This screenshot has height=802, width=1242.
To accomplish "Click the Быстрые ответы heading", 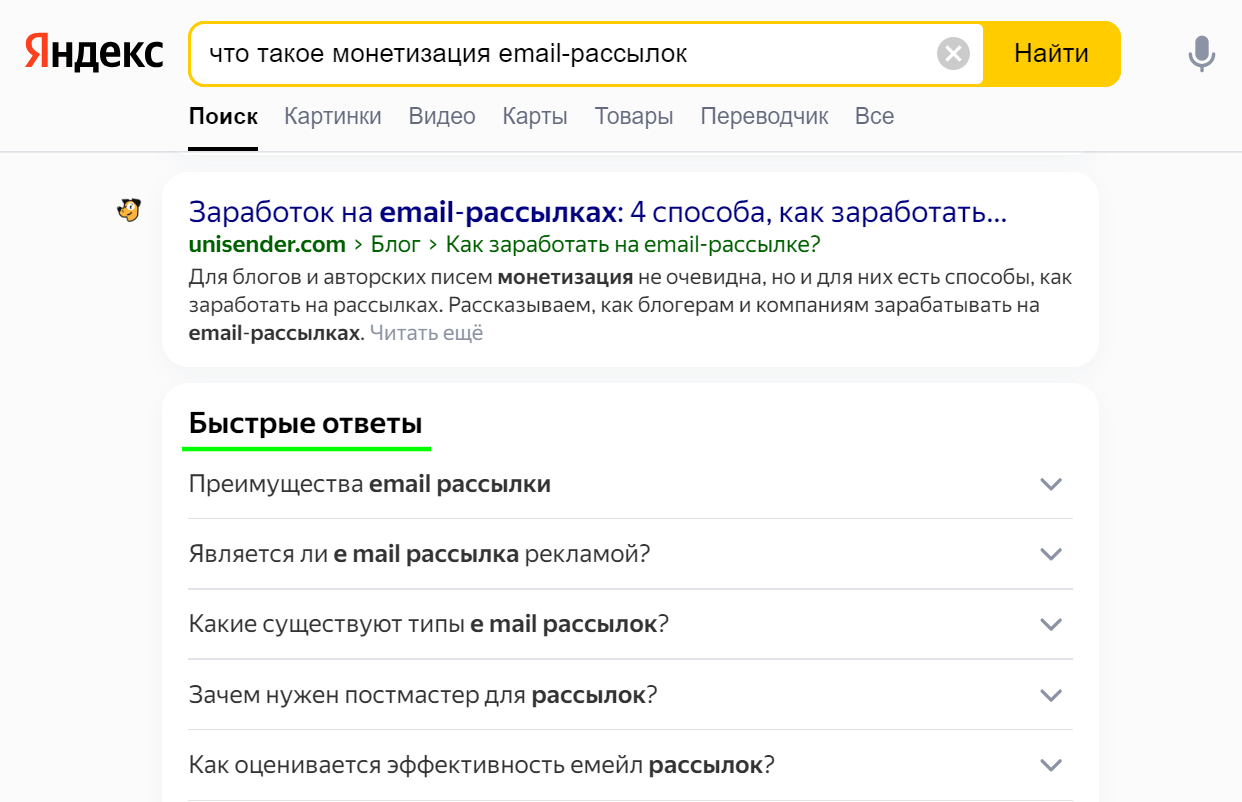I will click(305, 422).
